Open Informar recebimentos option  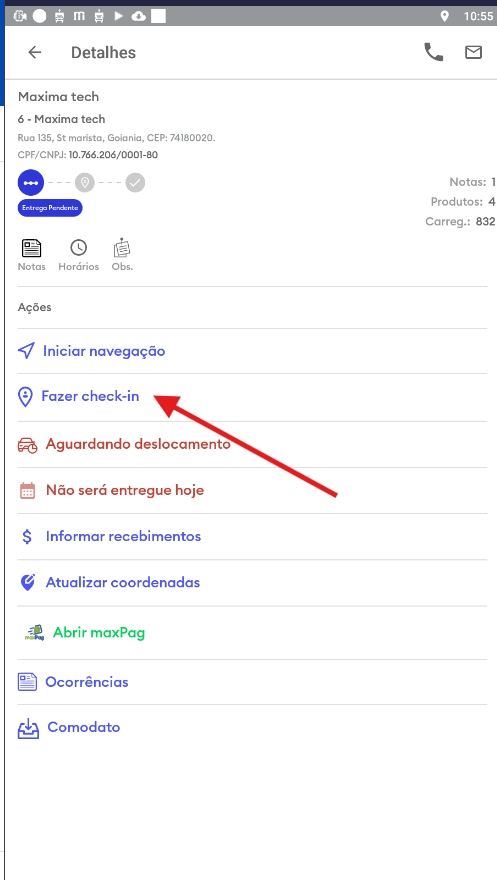pos(252,537)
